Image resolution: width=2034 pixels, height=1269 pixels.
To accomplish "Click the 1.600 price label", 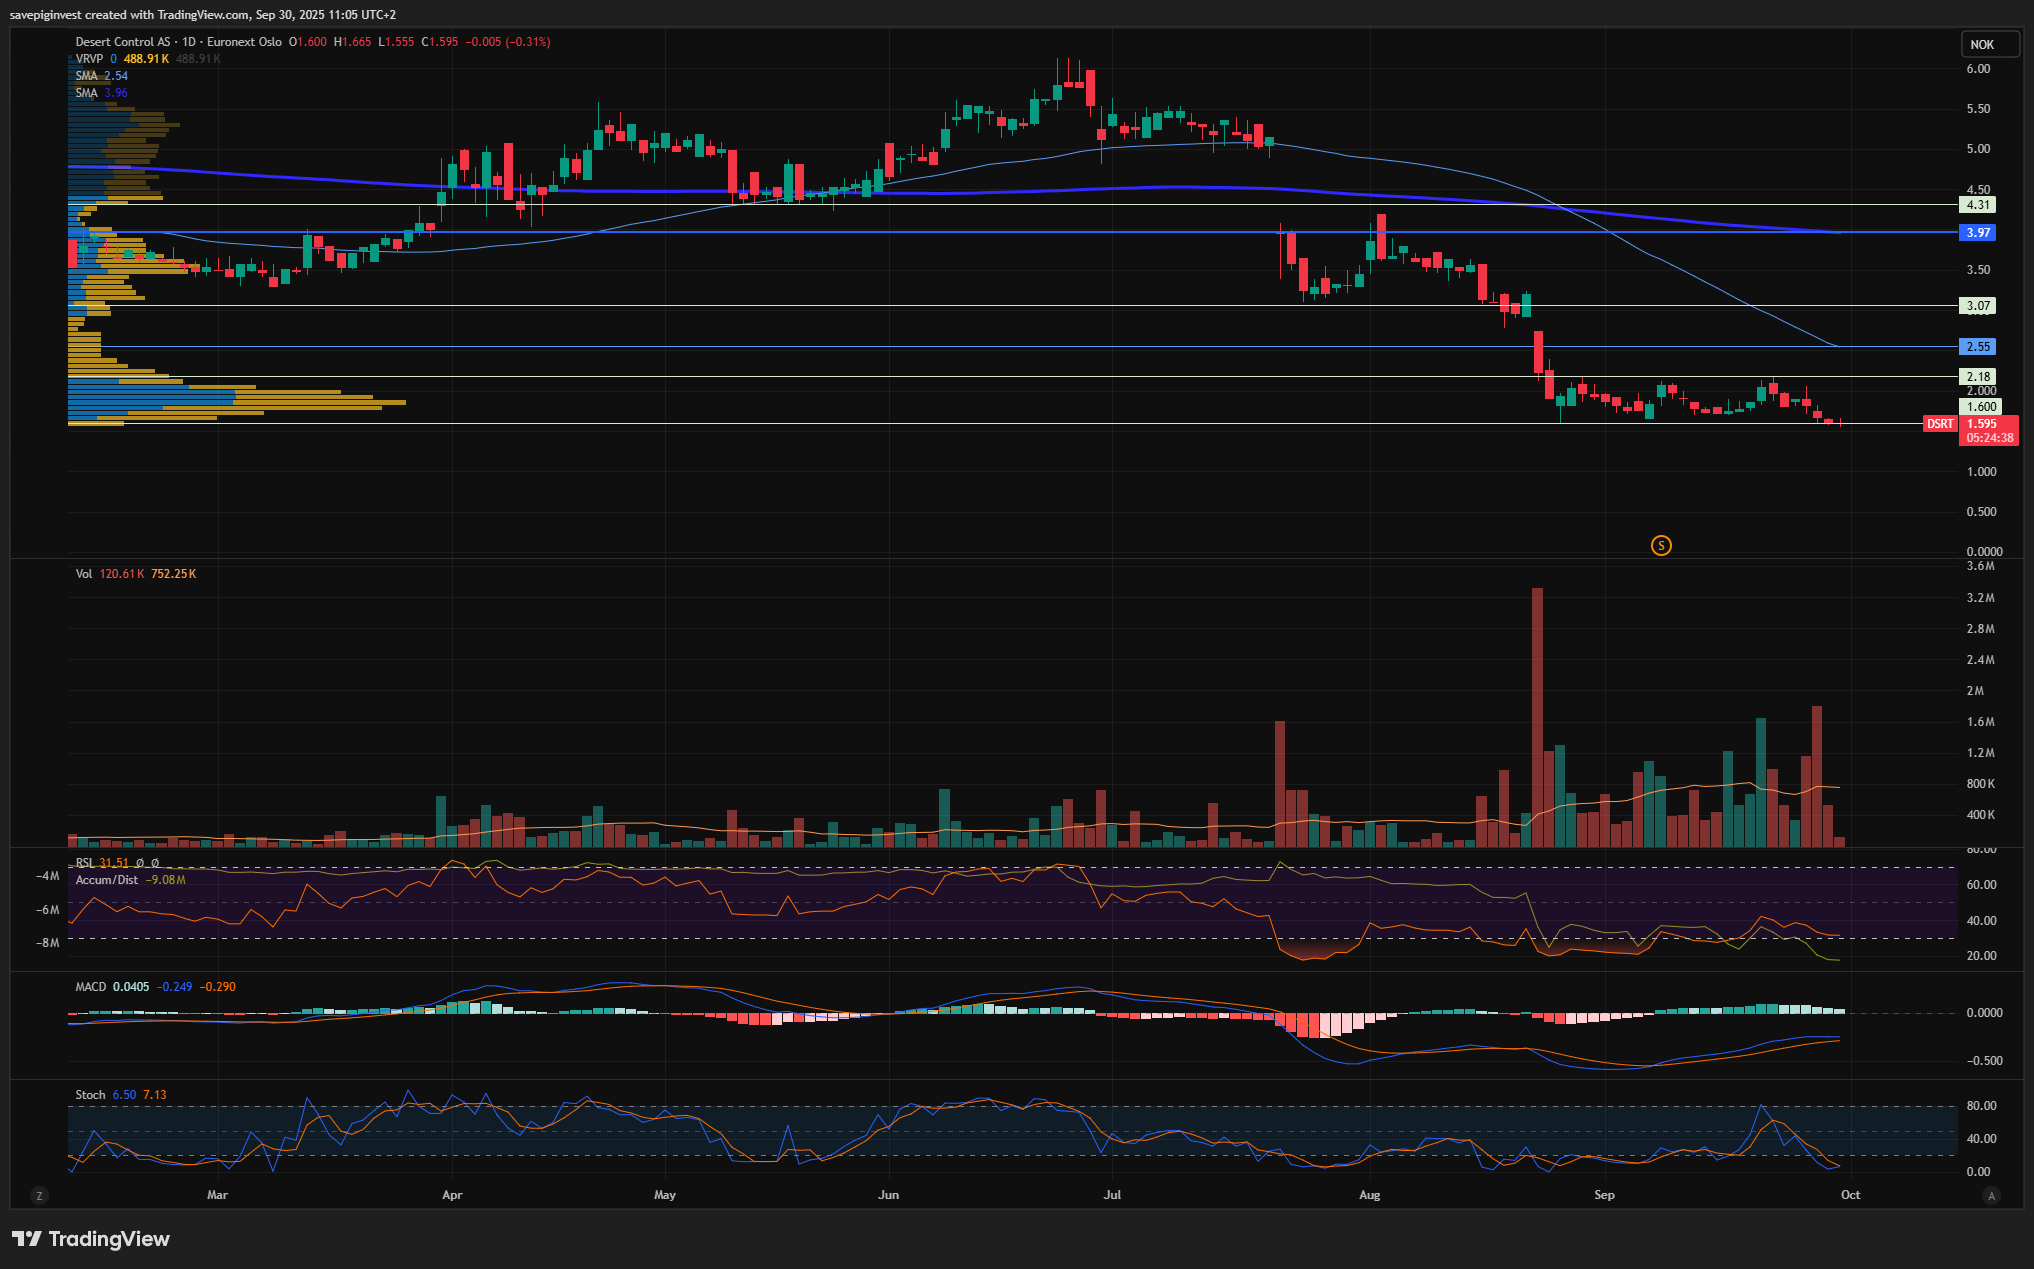I will pyautogui.click(x=1981, y=407).
